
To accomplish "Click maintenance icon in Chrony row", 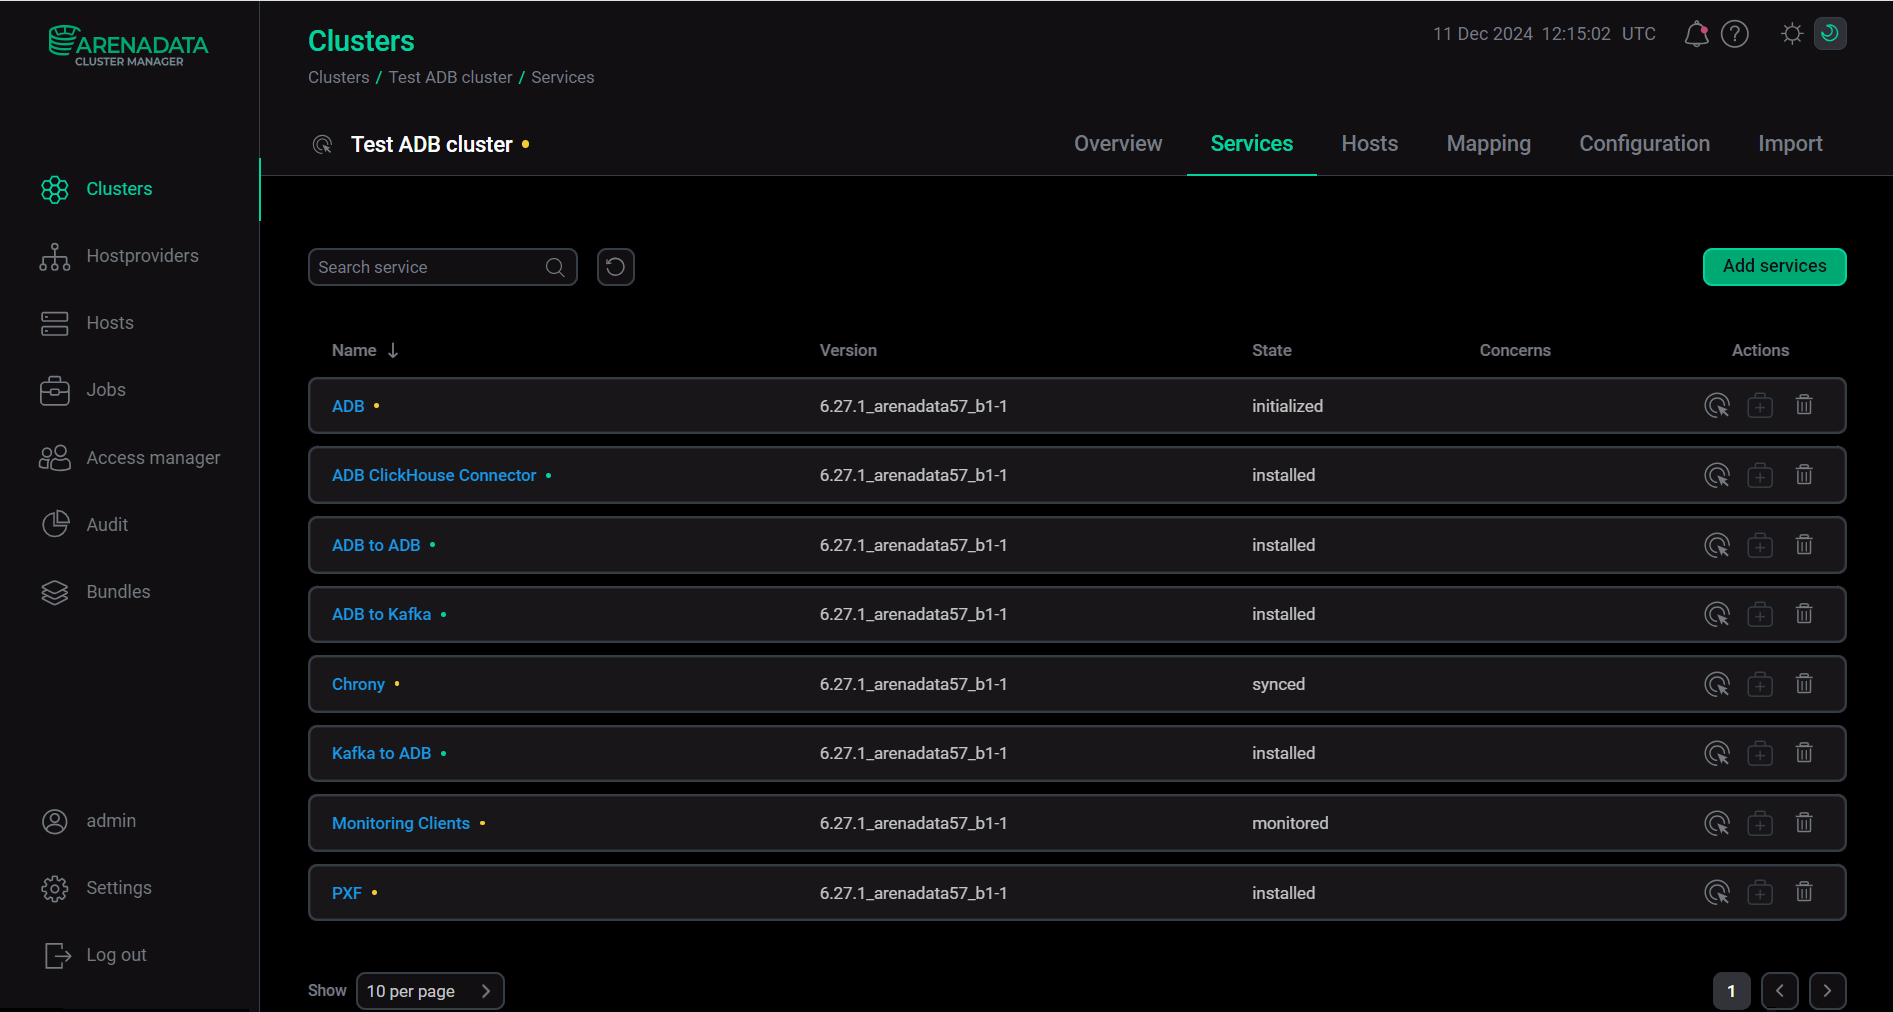I will point(1760,684).
